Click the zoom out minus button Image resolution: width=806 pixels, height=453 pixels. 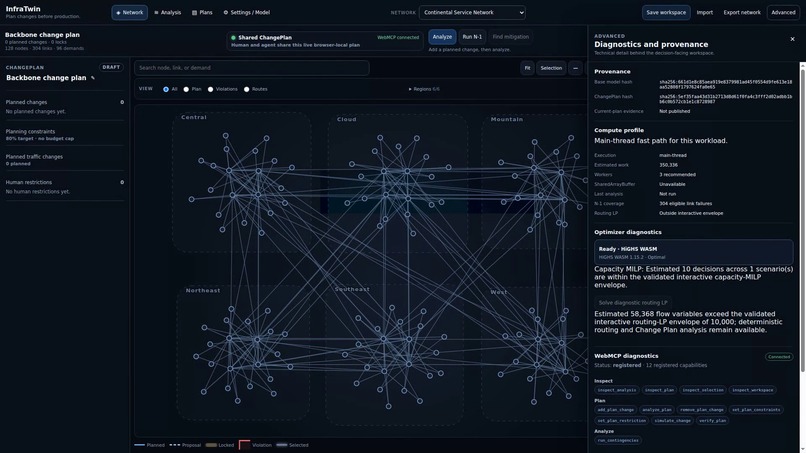(575, 68)
